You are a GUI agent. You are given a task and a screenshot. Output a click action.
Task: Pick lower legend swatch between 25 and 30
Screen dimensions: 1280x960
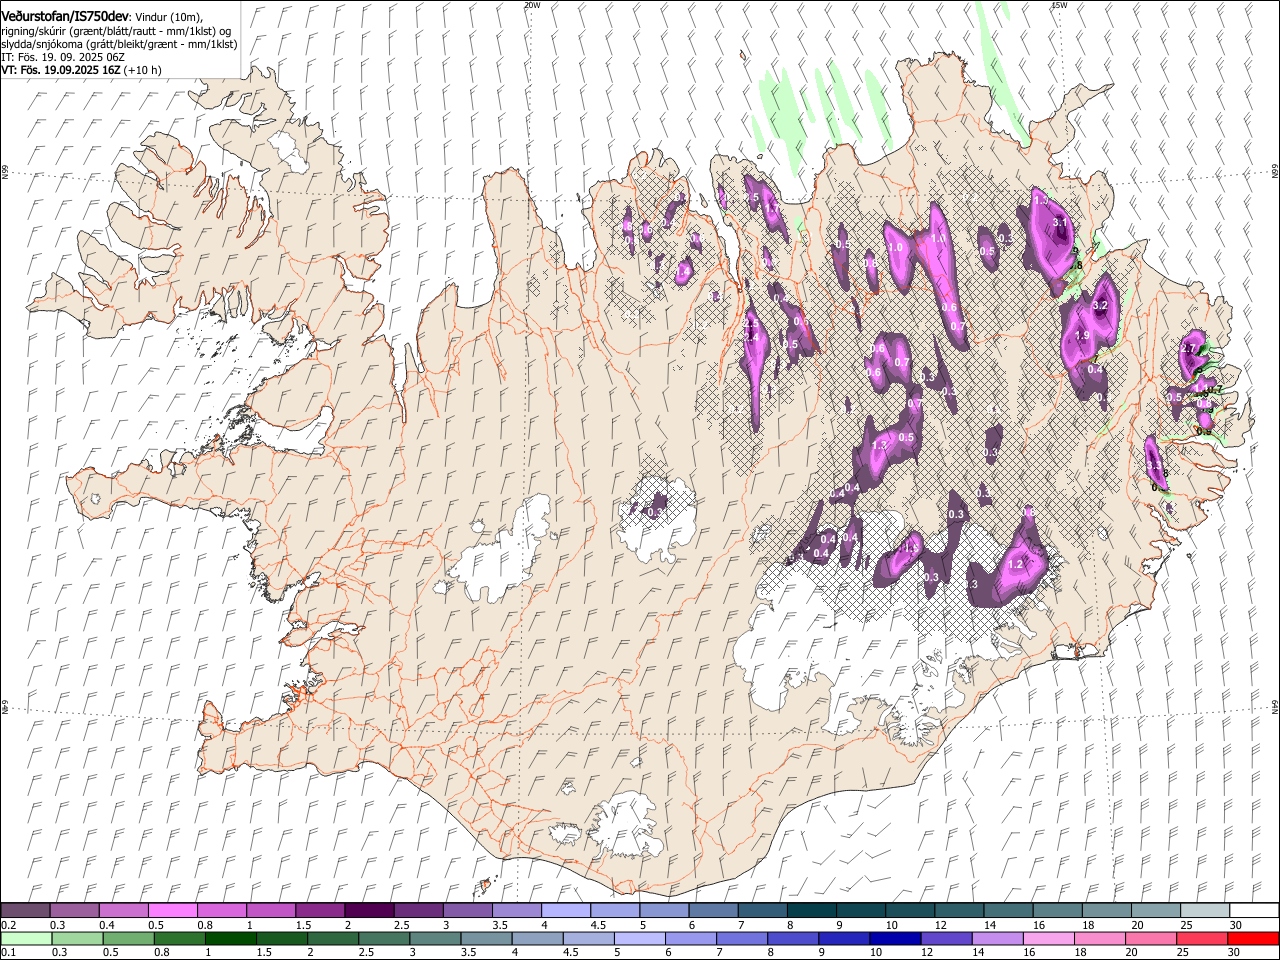click(x=1201, y=939)
